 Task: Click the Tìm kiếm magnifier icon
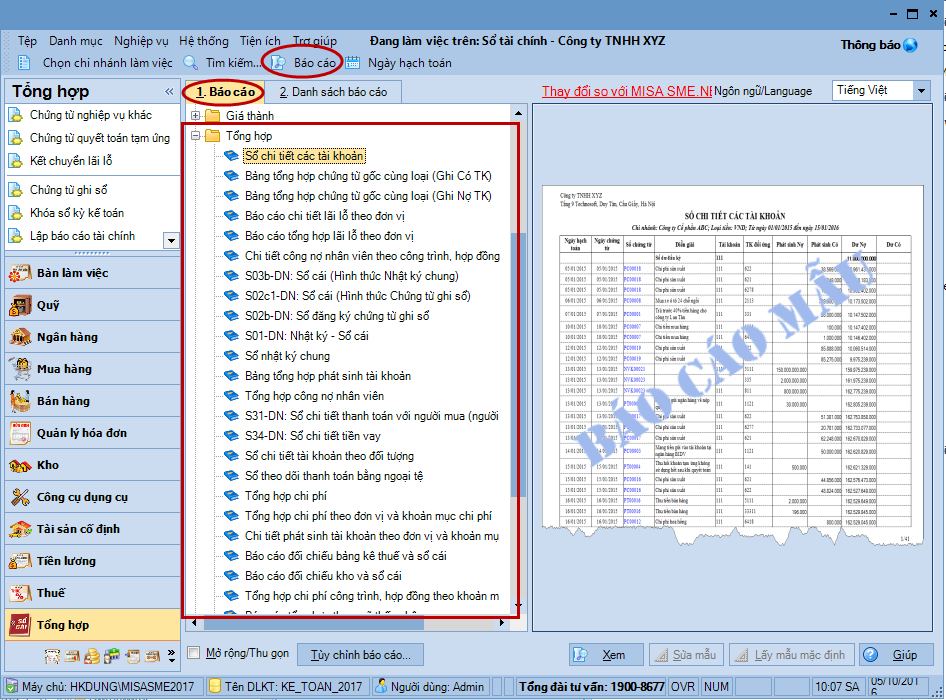point(191,63)
